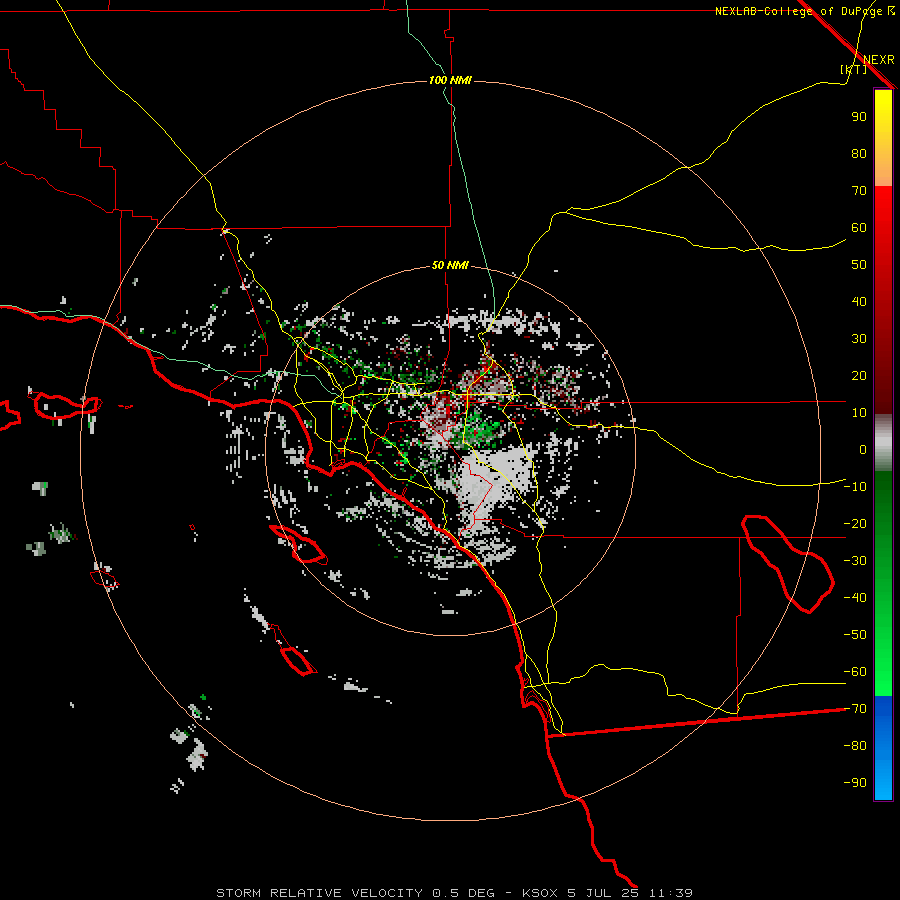
Task: Click the positive 70 scale value
Action: click(859, 191)
